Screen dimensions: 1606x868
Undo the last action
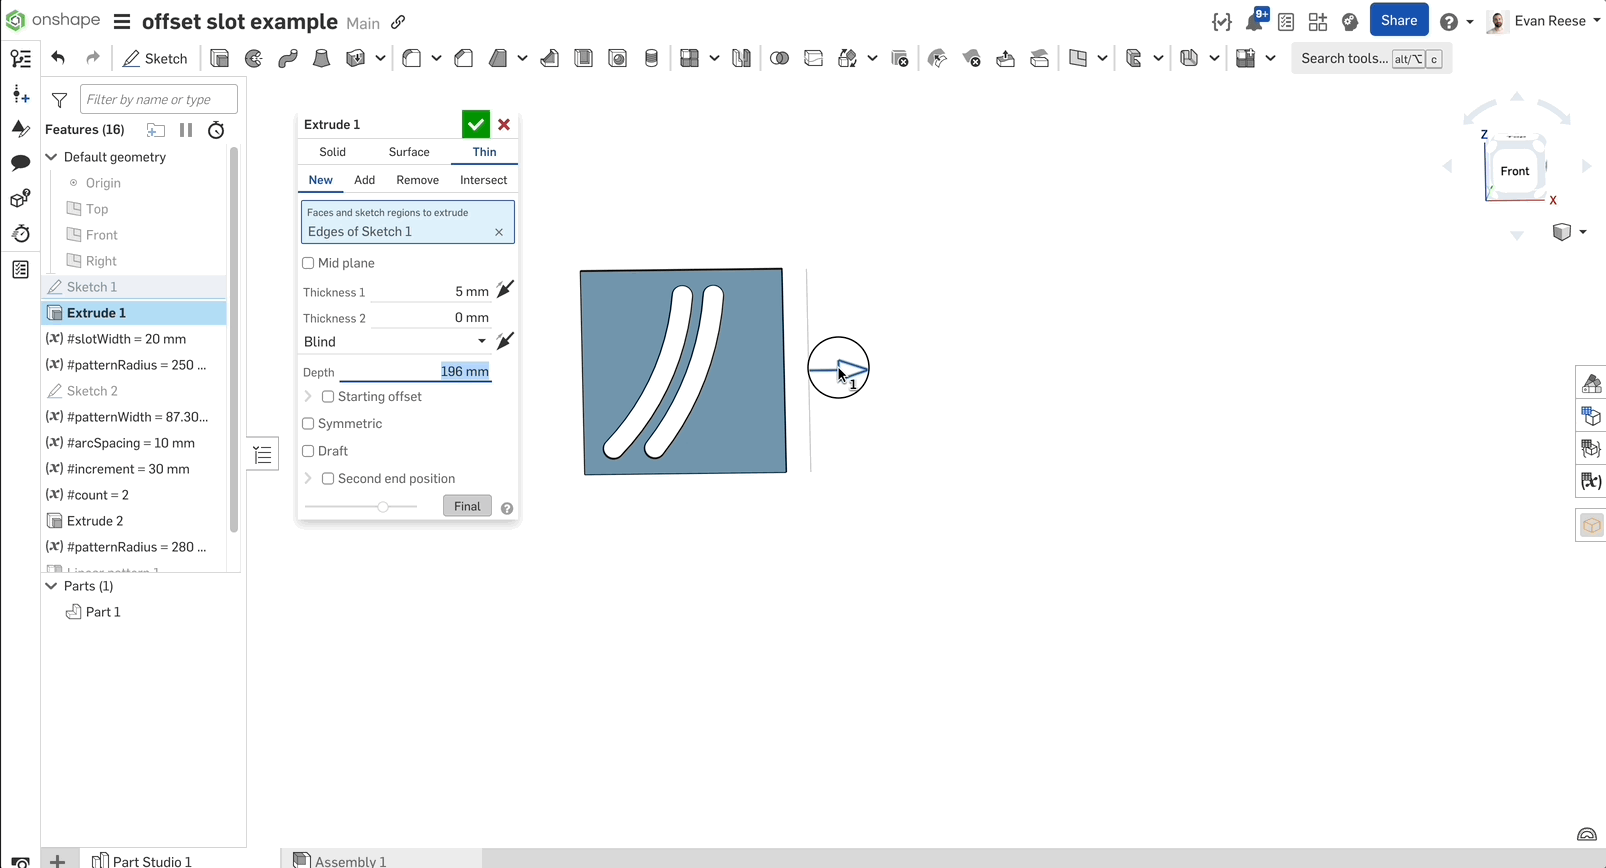click(58, 59)
